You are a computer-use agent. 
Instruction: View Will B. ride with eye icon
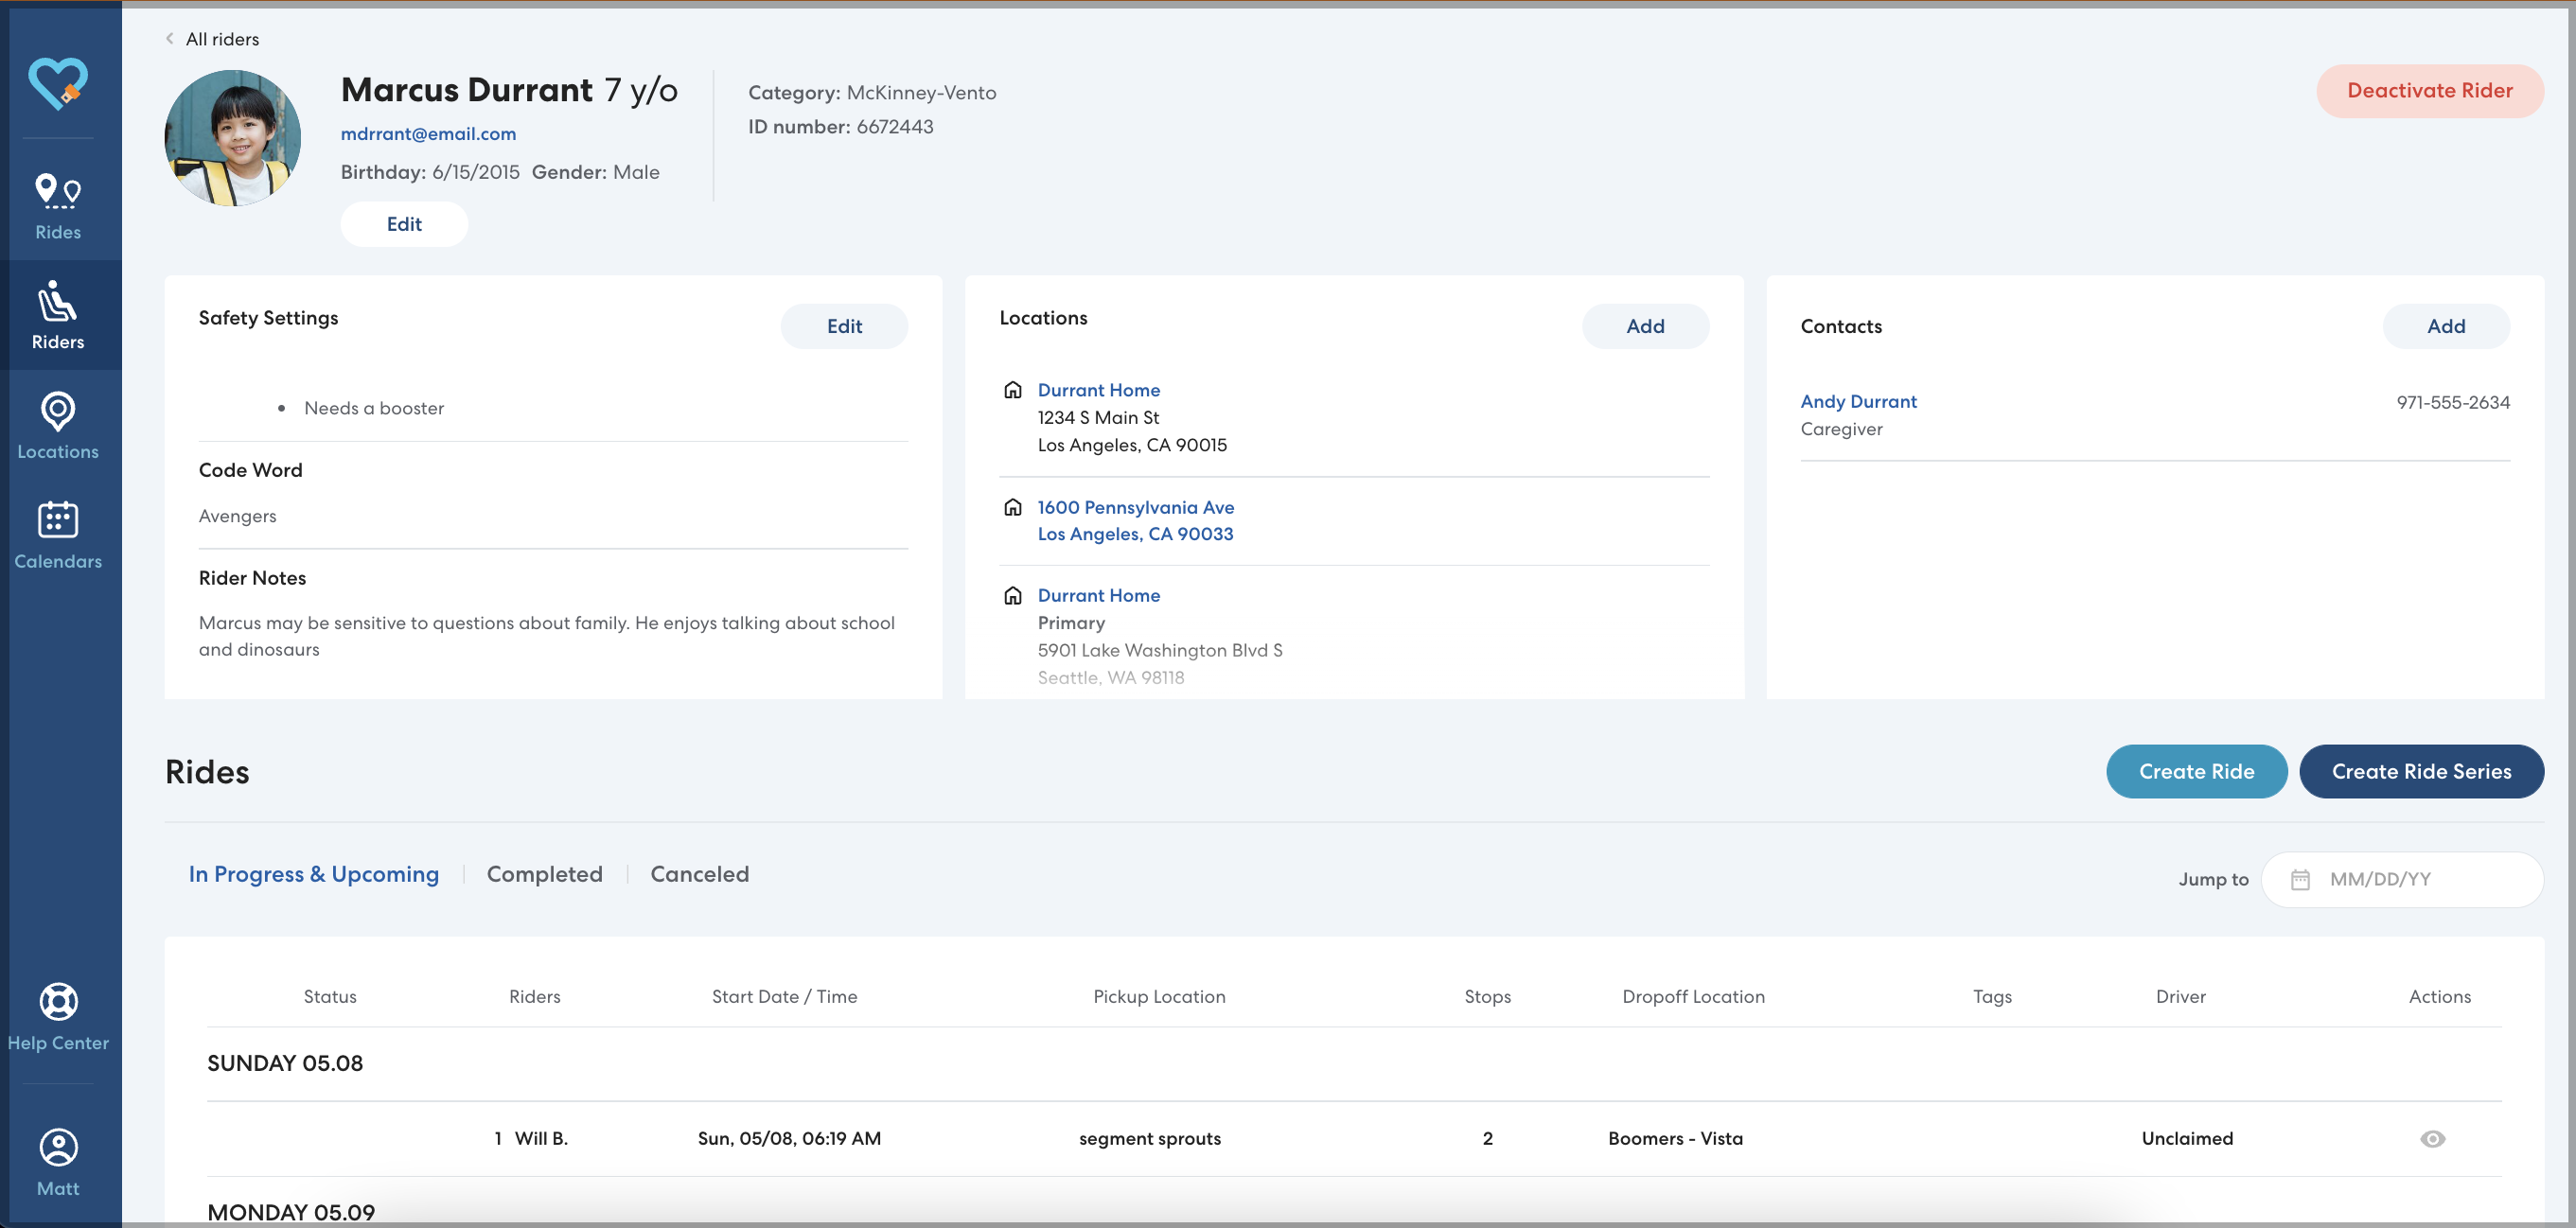point(2432,1139)
